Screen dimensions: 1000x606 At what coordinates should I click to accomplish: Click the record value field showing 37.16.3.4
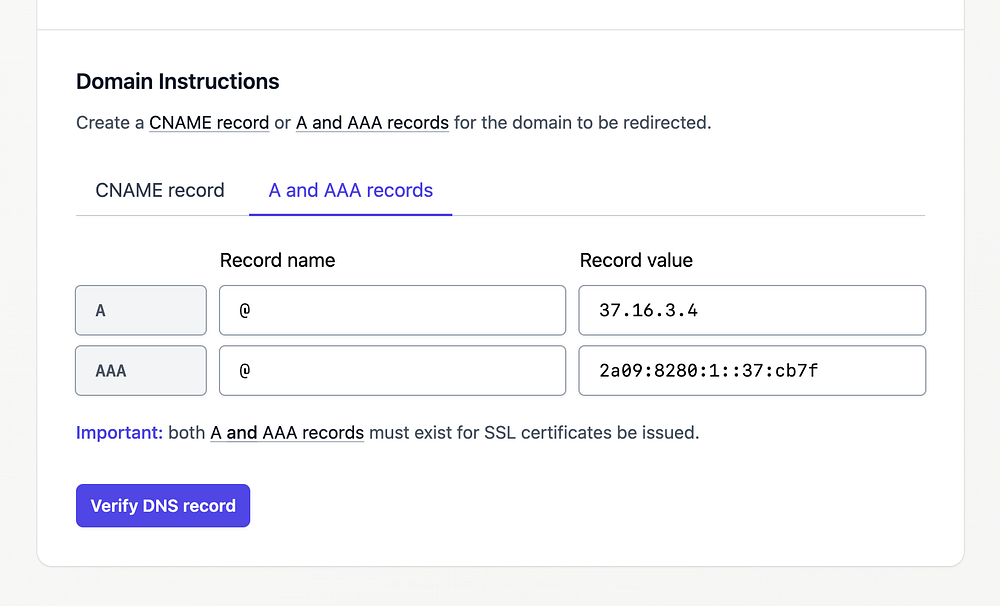coord(752,310)
